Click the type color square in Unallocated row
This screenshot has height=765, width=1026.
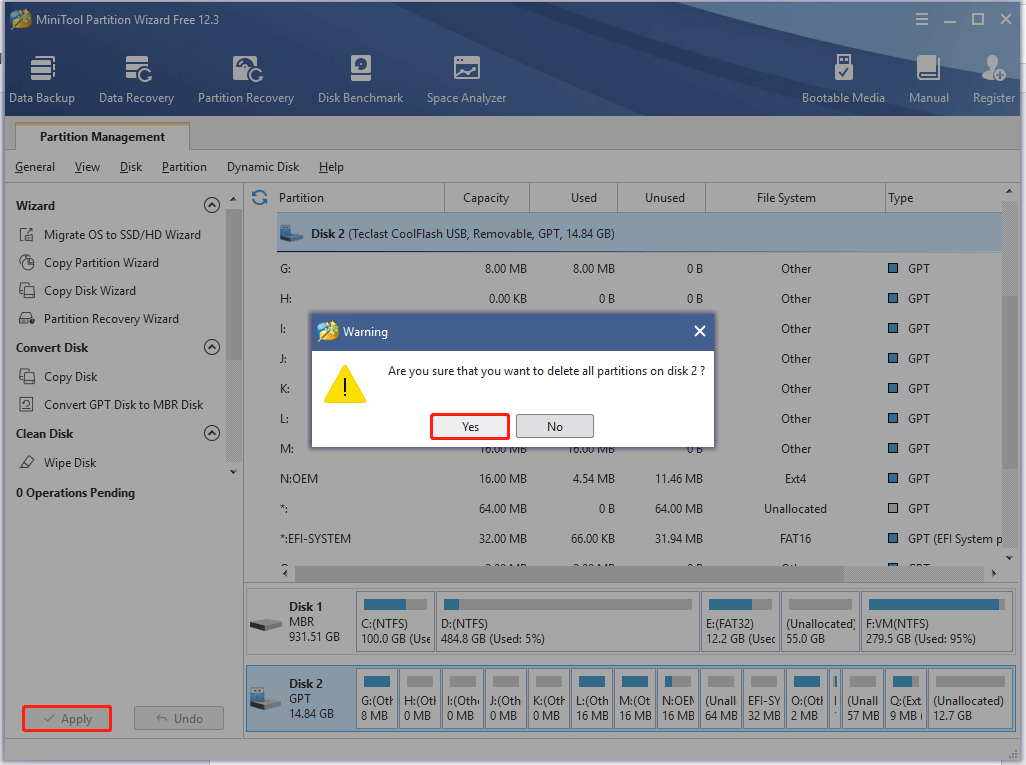[893, 508]
